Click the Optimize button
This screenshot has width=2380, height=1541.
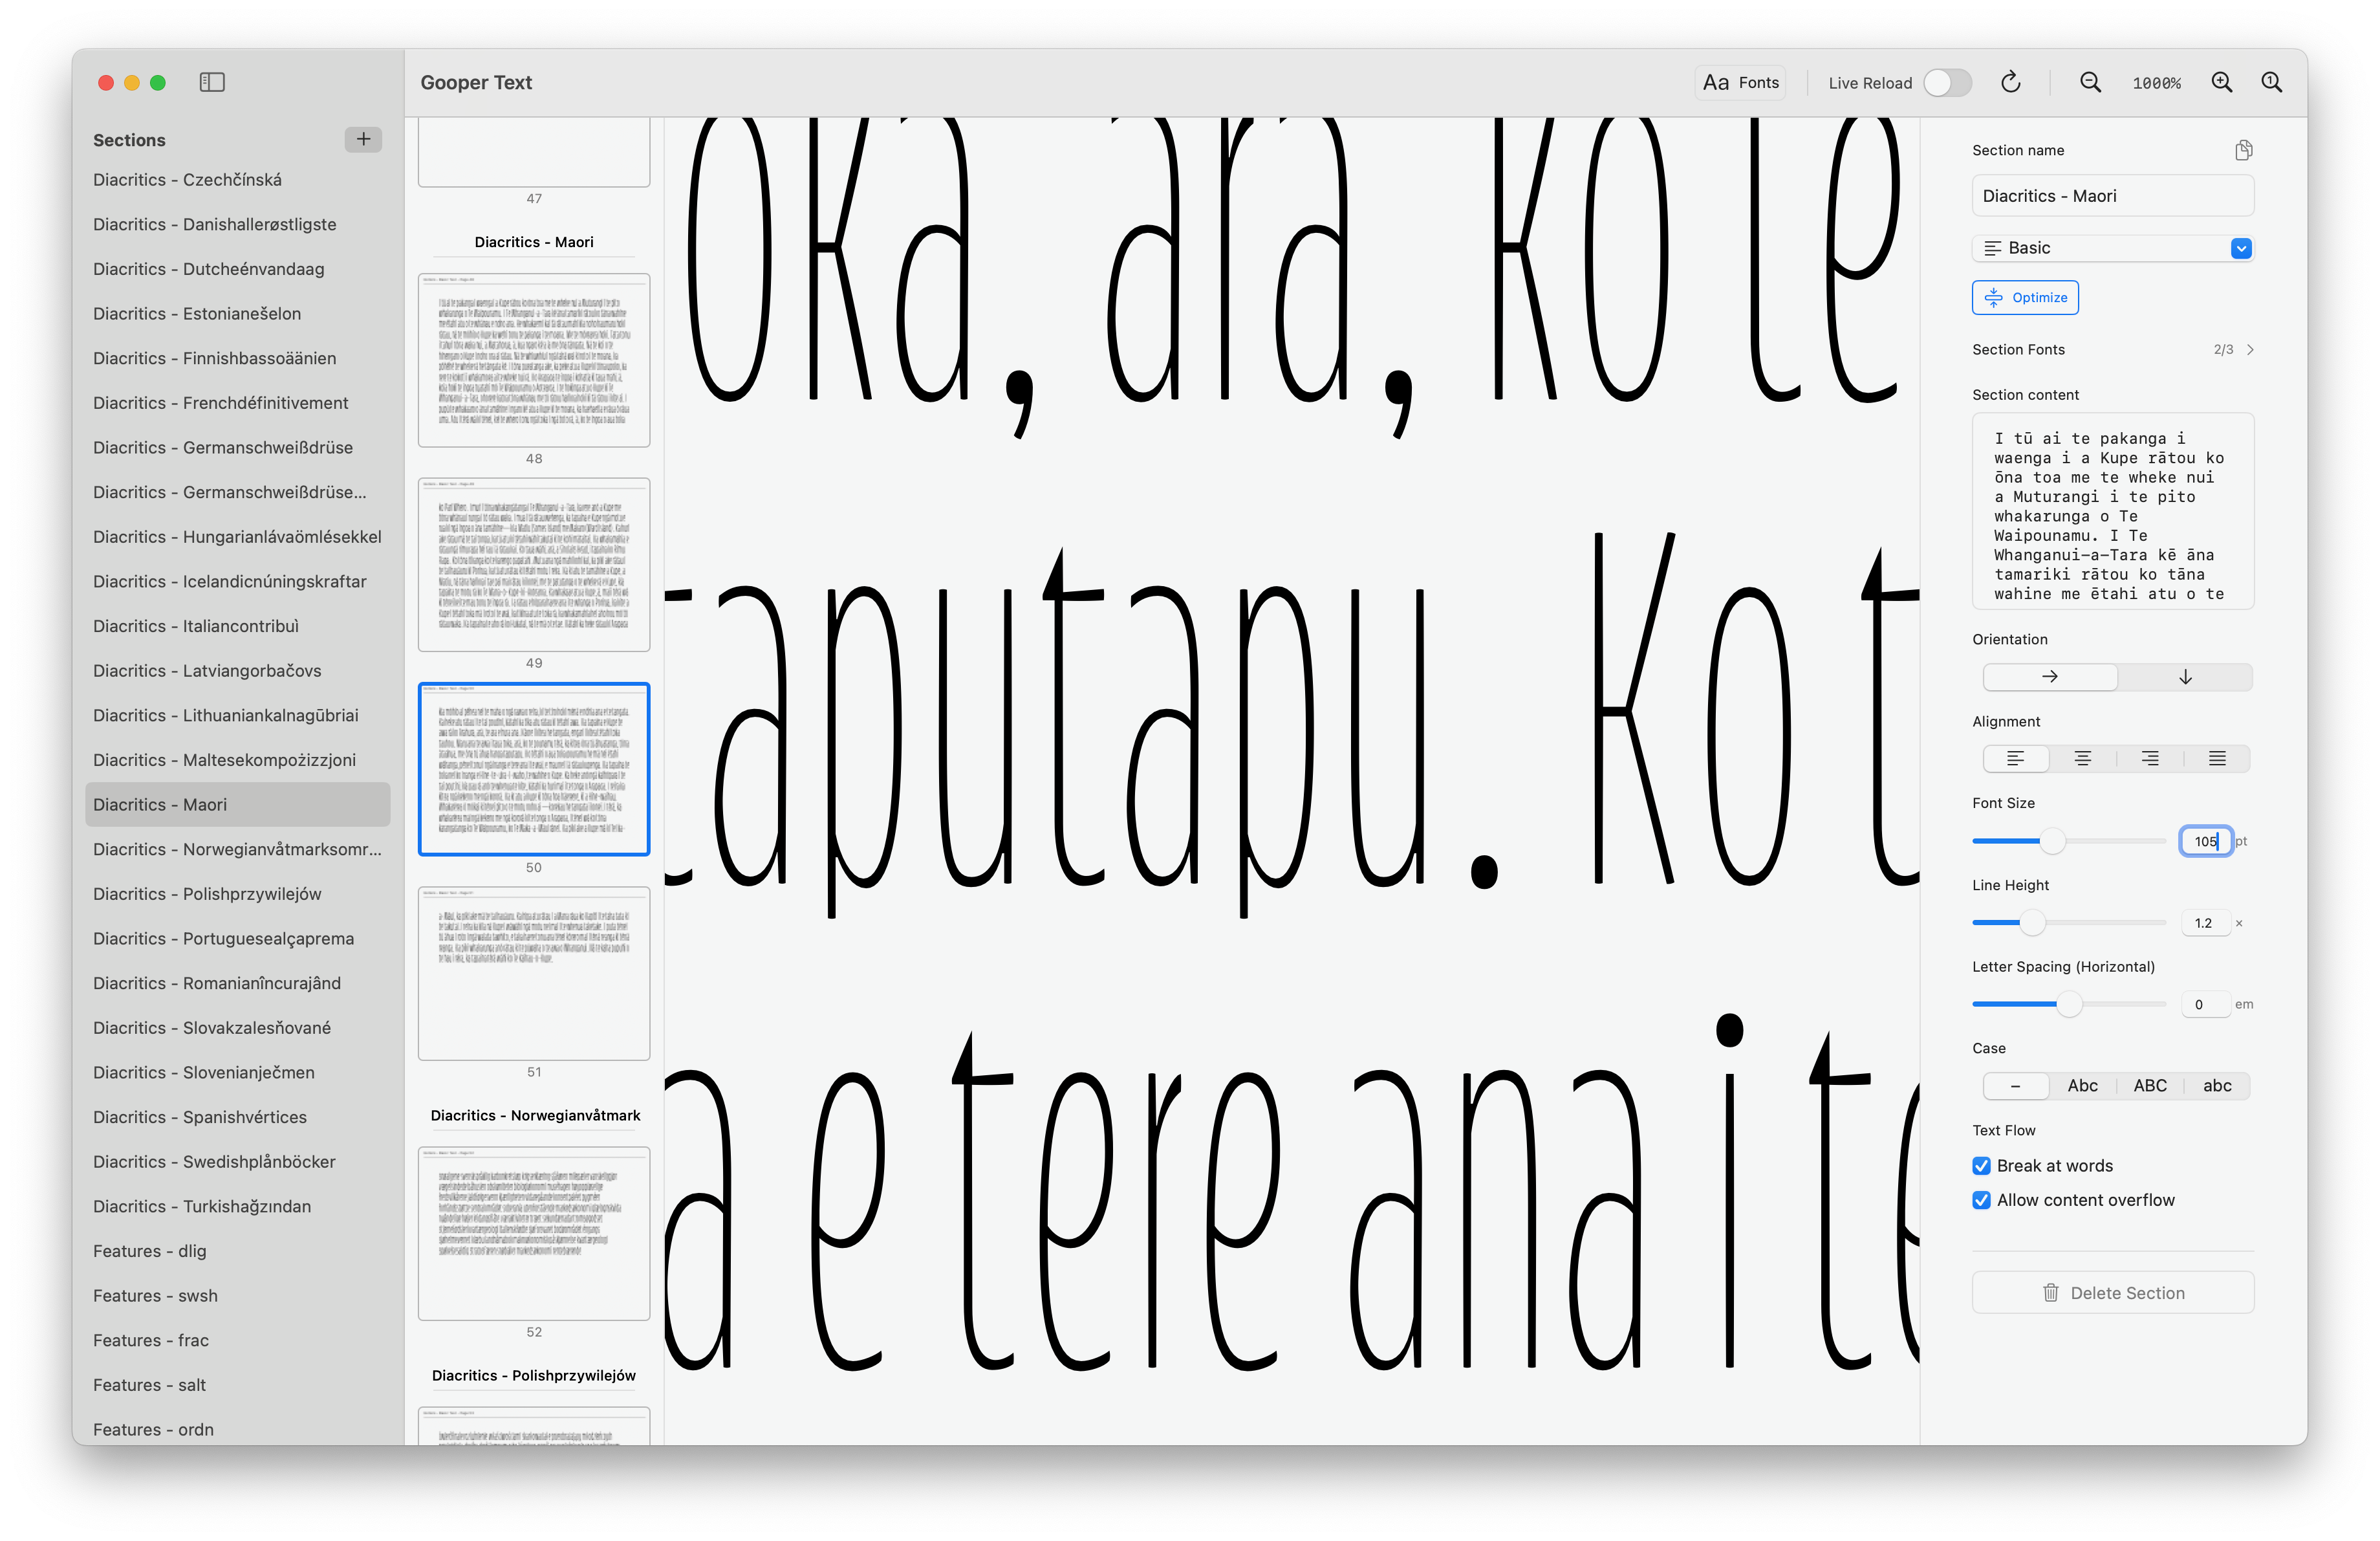click(x=2025, y=298)
